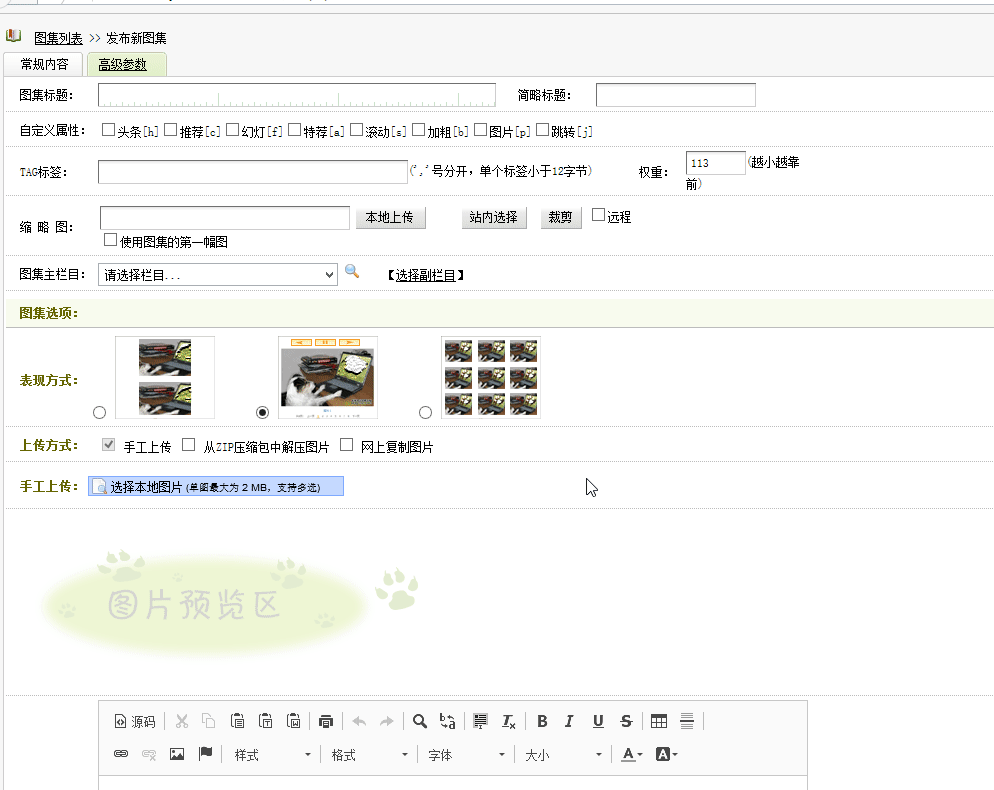
Task: Click the 本地上传 upload button
Action: 390,217
